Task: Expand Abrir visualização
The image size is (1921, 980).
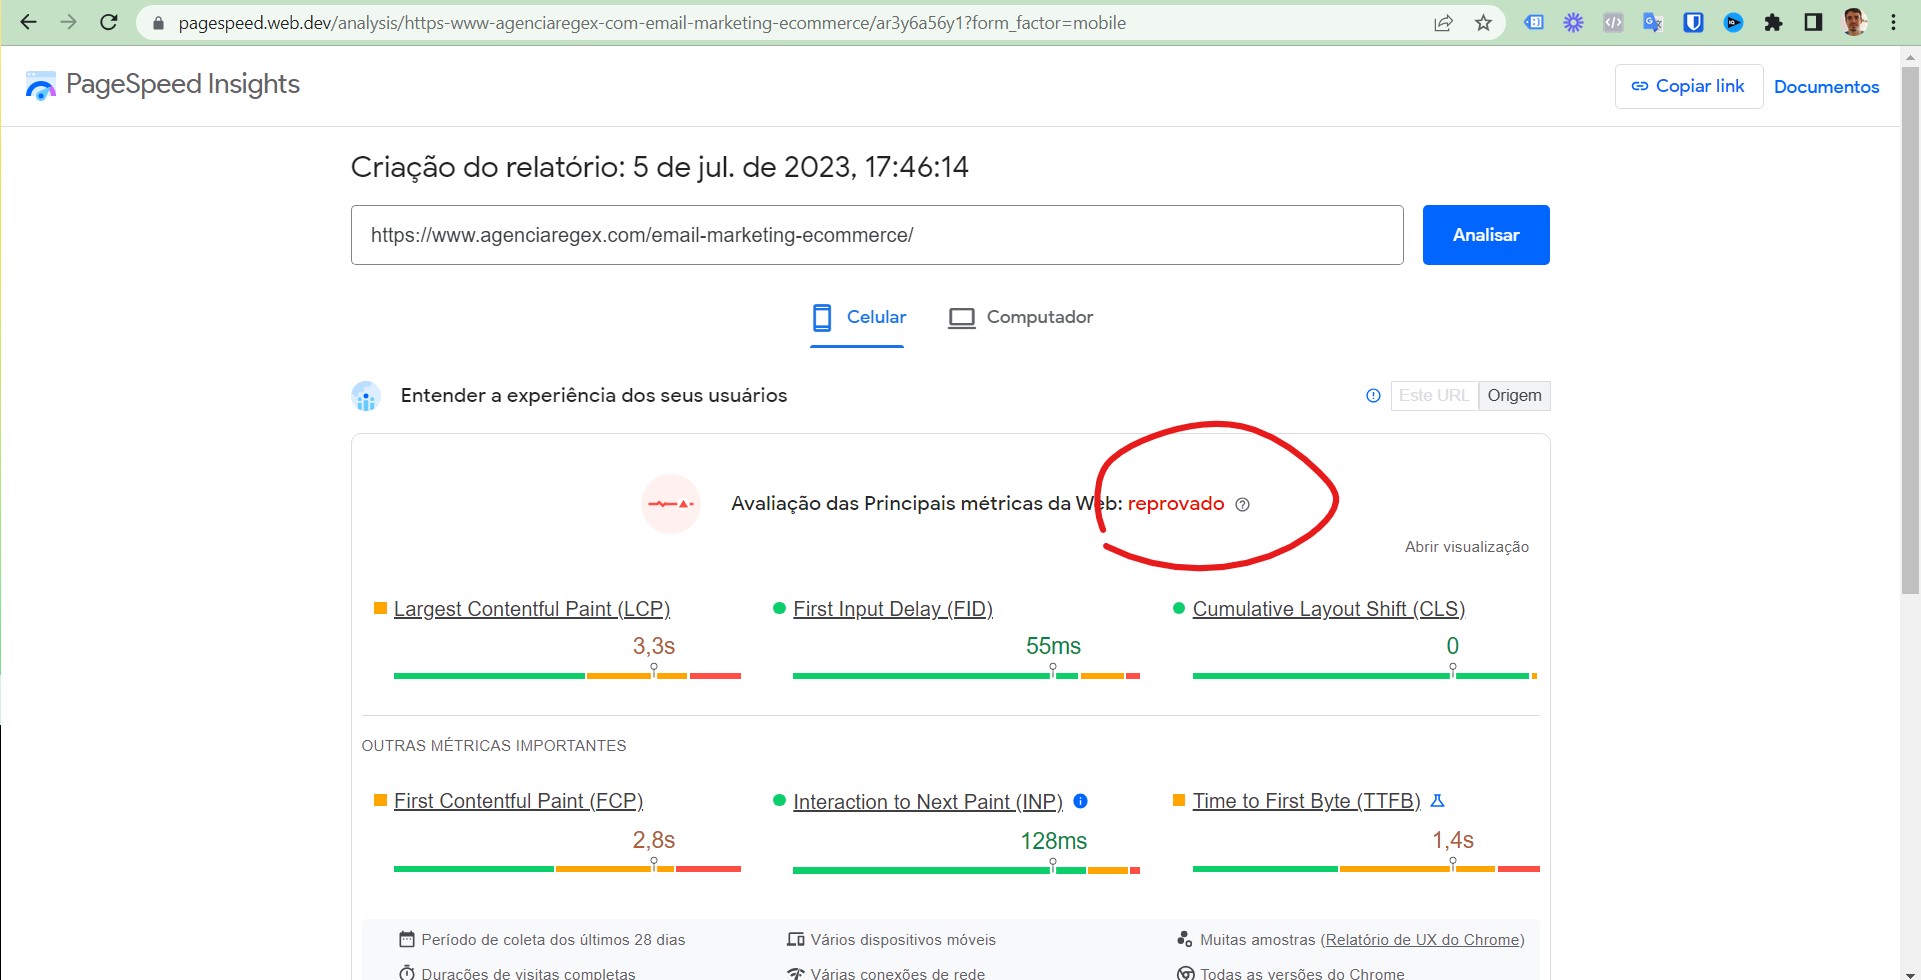Action: point(1466,547)
